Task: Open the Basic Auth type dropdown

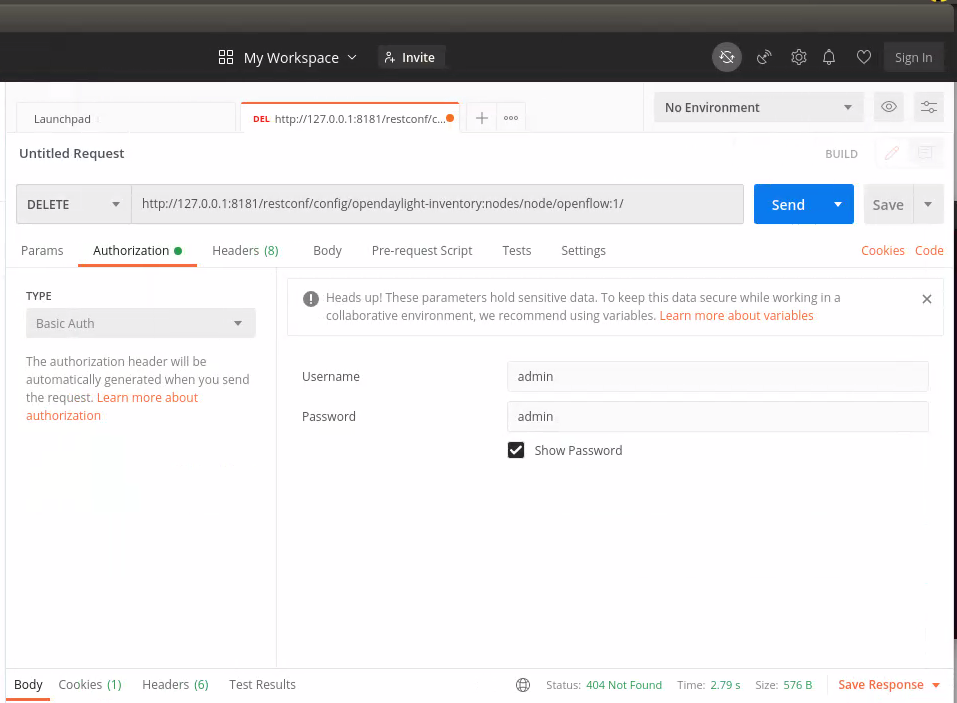Action: click(x=140, y=323)
